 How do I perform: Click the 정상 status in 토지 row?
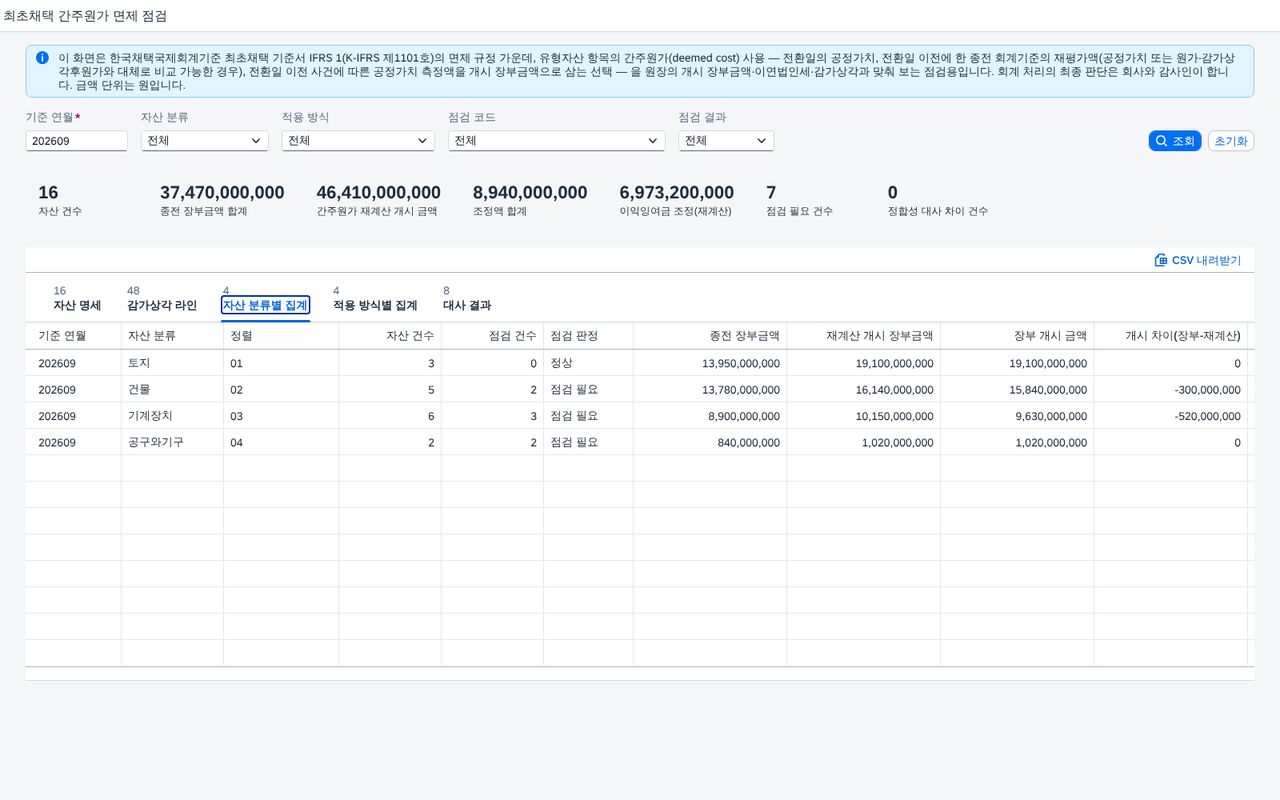tap(561, 363)
